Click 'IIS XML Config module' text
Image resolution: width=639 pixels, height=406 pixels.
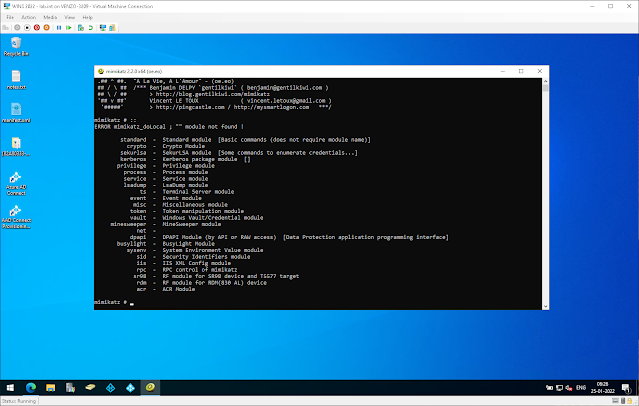196,263
